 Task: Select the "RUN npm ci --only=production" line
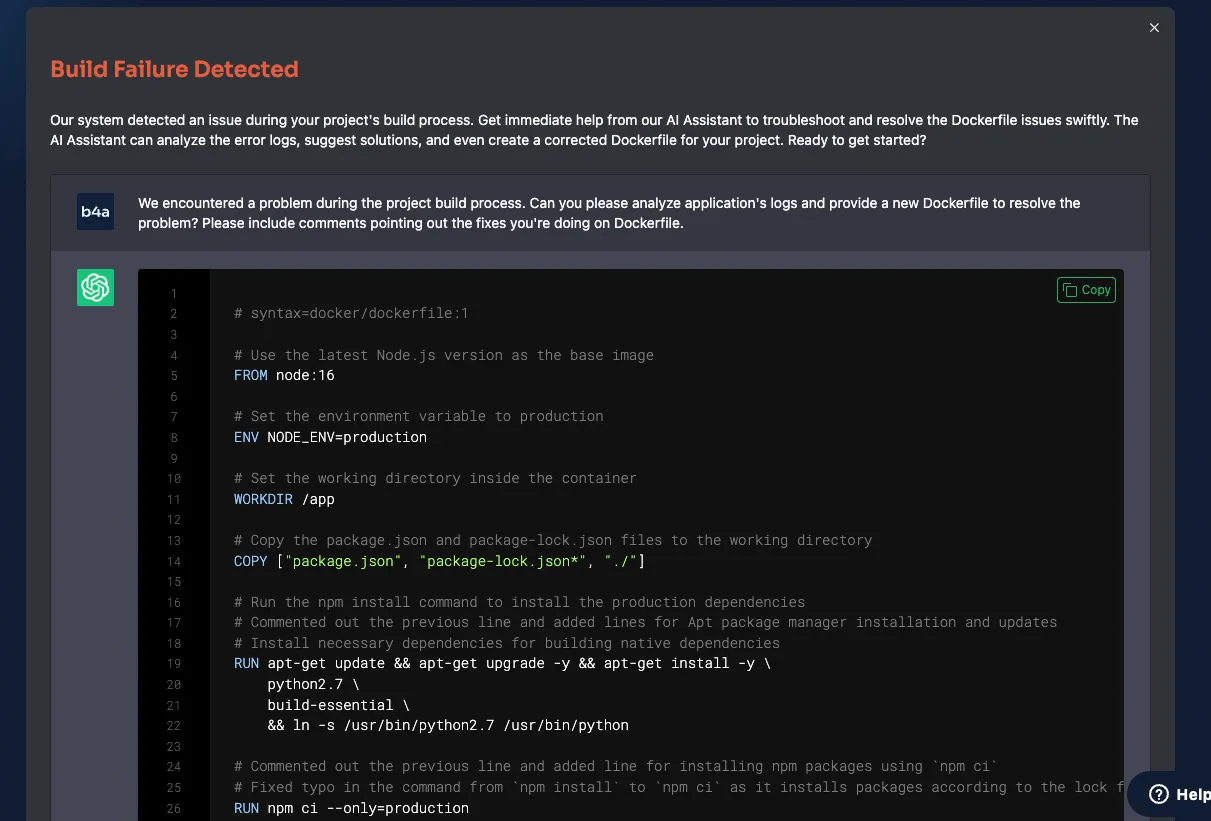coord(351,808)
